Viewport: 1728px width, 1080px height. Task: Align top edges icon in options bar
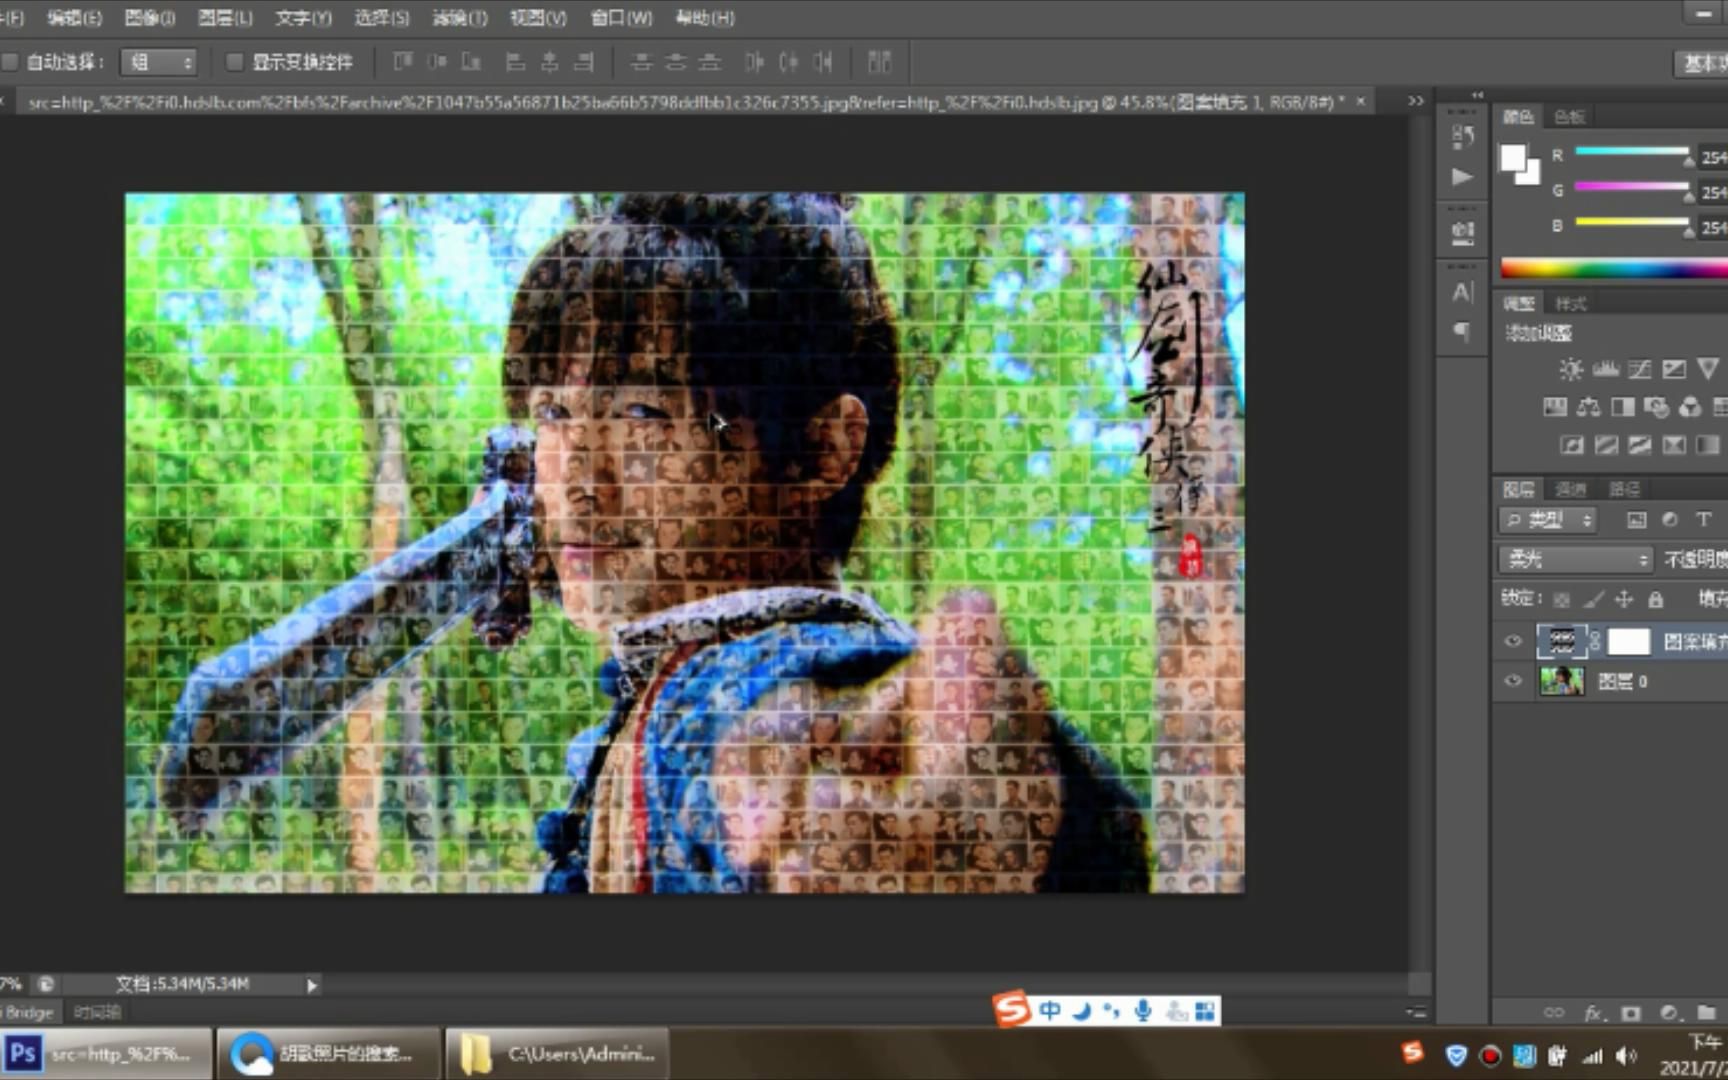(x=402, y=62)
